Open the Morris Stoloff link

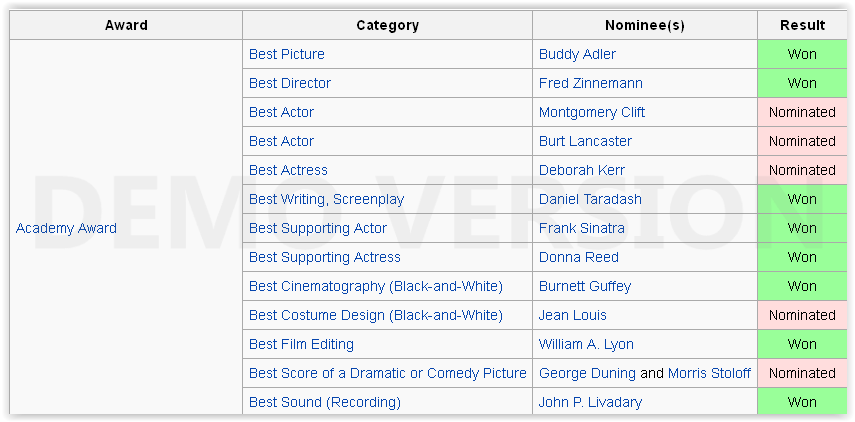[x=709, y=373]
